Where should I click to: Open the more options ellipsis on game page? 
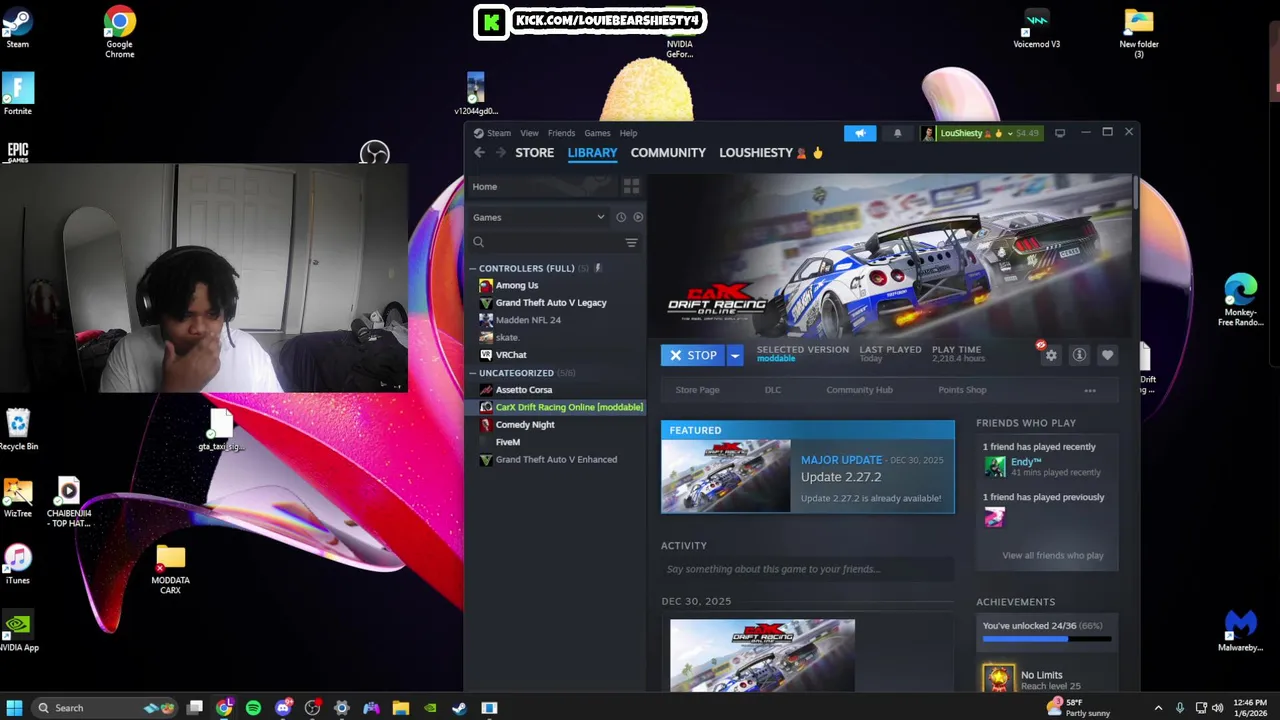pos(1090,391)
